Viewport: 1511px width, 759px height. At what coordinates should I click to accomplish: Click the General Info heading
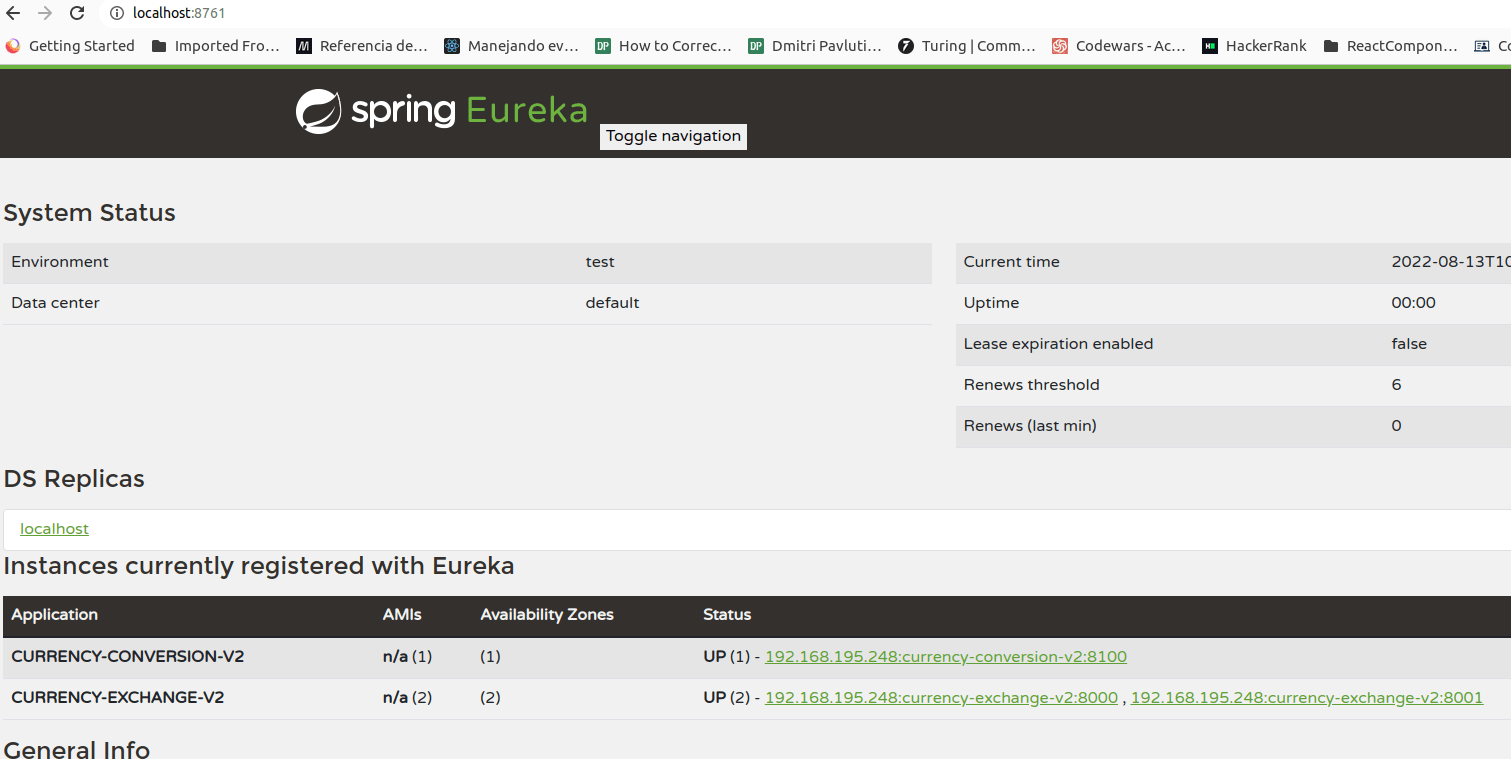click(77, 749)
